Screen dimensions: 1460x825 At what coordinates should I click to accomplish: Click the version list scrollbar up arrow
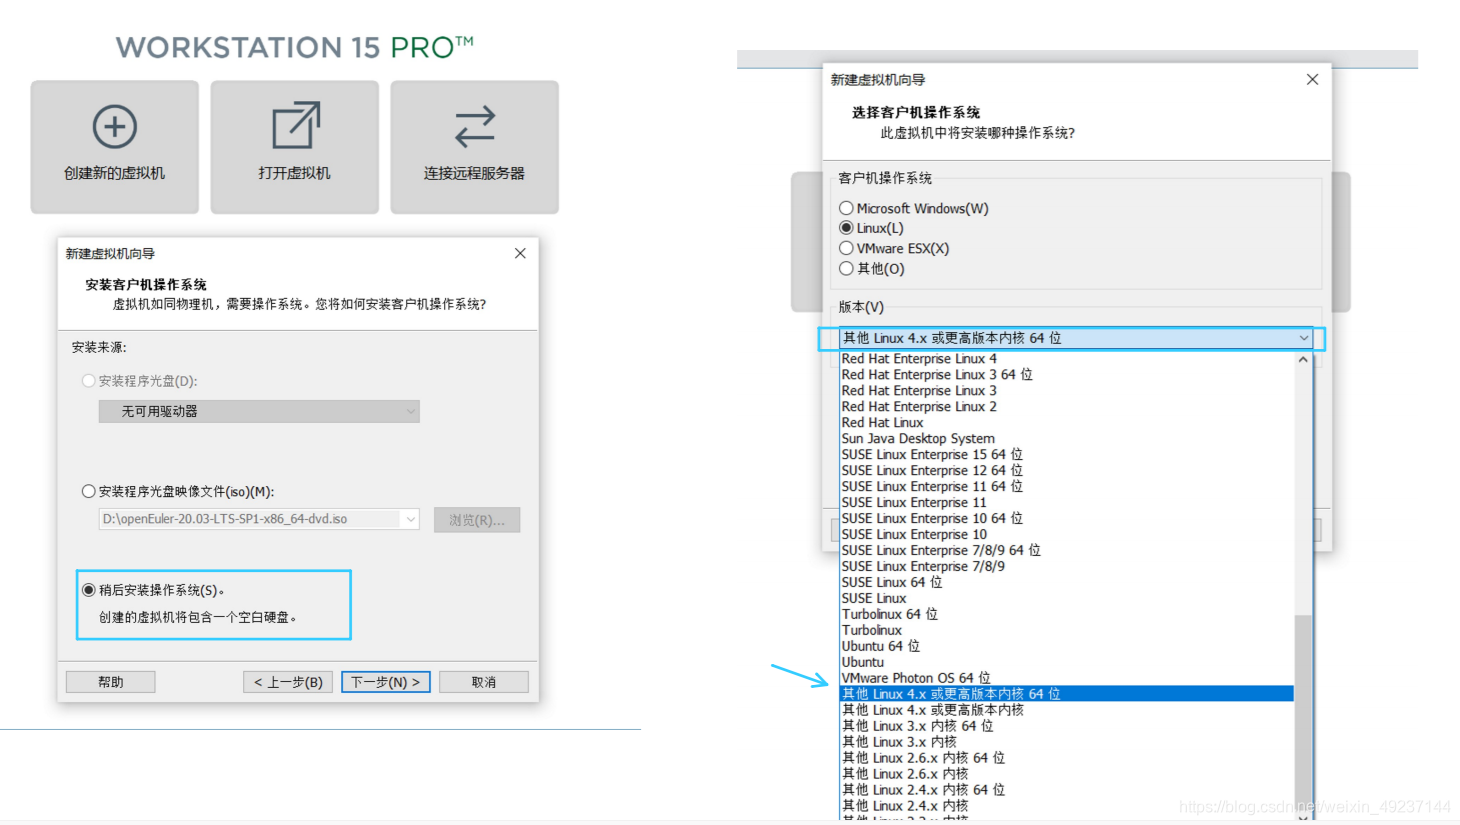point(1303,359)
